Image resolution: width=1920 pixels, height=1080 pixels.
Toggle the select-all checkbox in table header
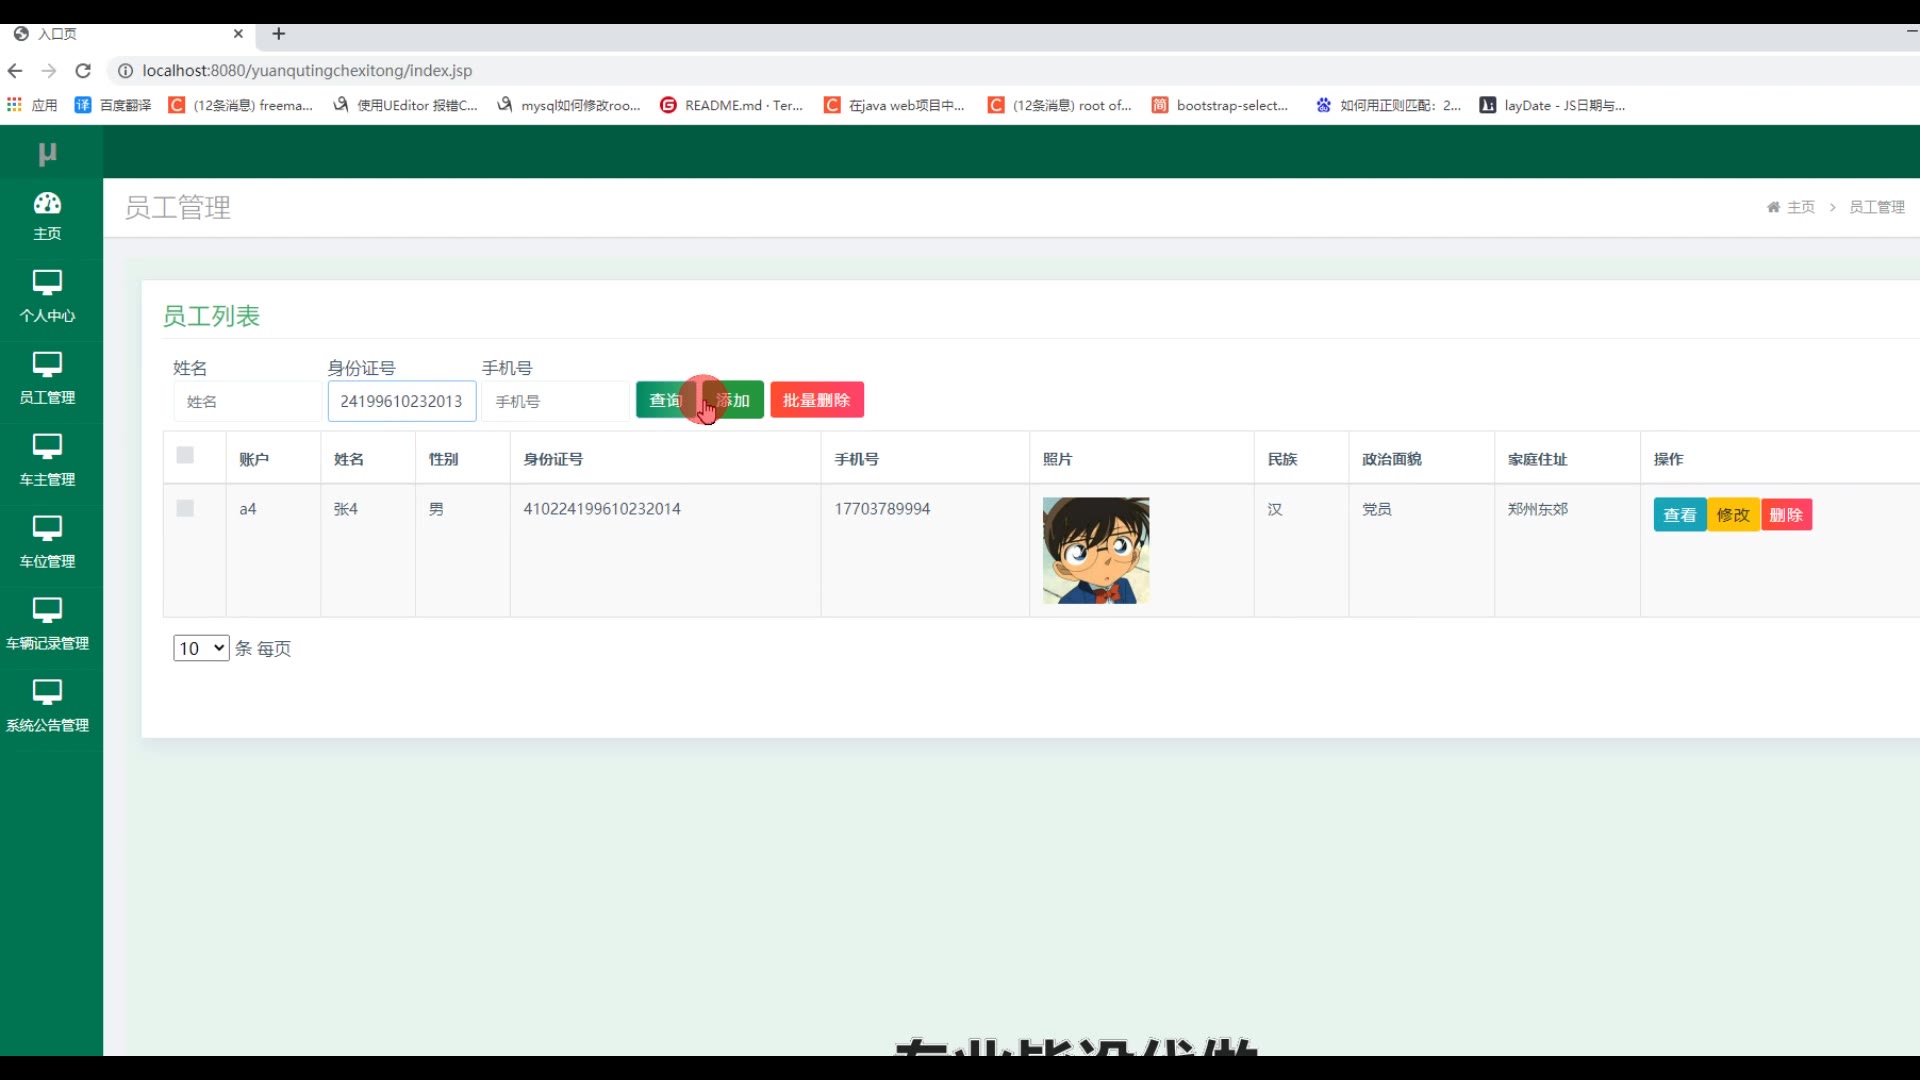click(185, 456)
